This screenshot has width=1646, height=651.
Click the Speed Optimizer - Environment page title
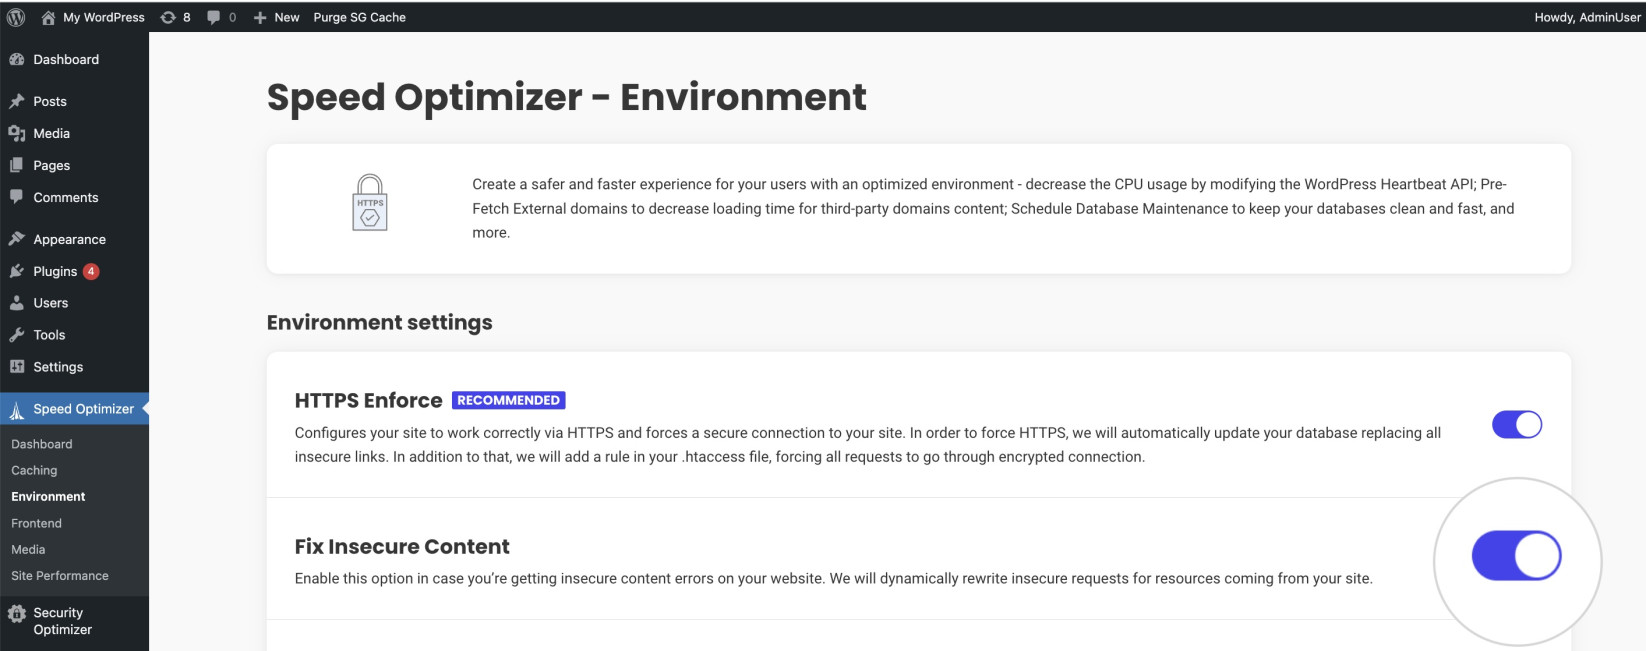[x=567, y=97]
